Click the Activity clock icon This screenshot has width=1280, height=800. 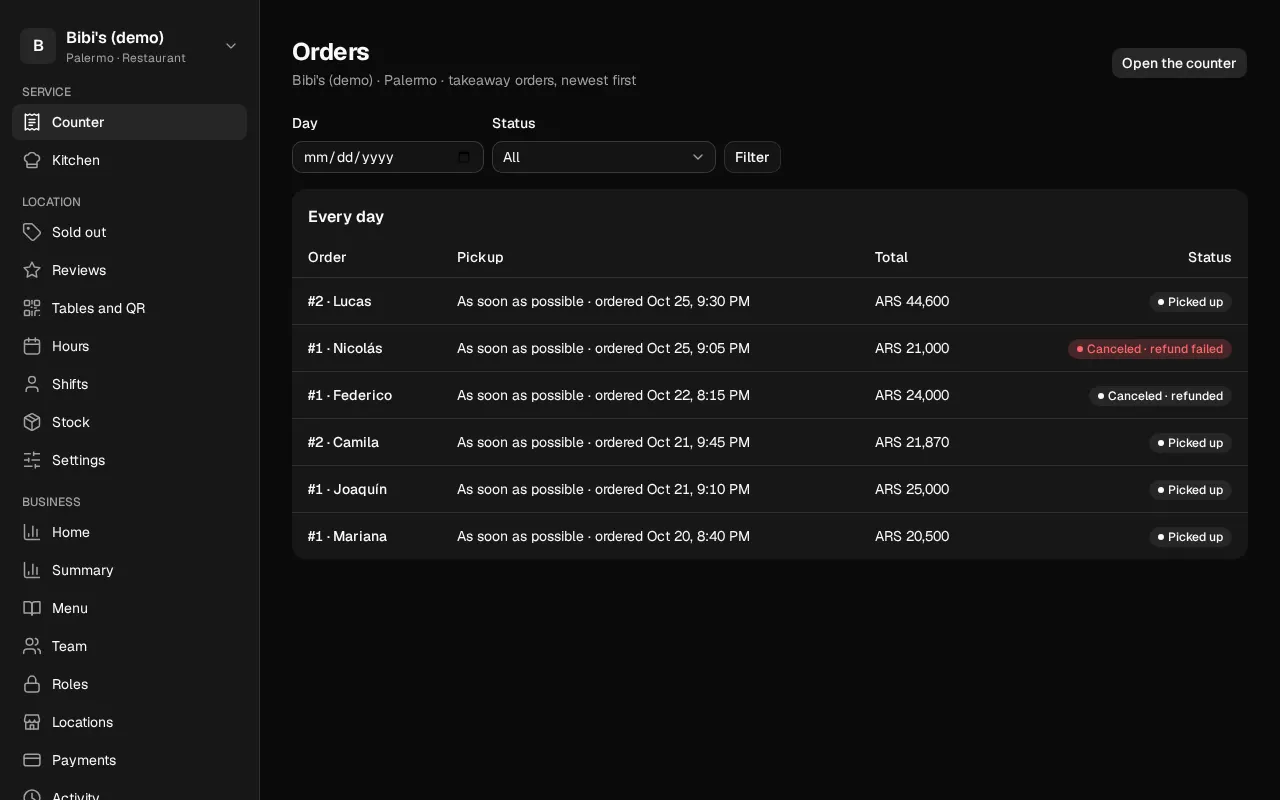pos(32,796)
